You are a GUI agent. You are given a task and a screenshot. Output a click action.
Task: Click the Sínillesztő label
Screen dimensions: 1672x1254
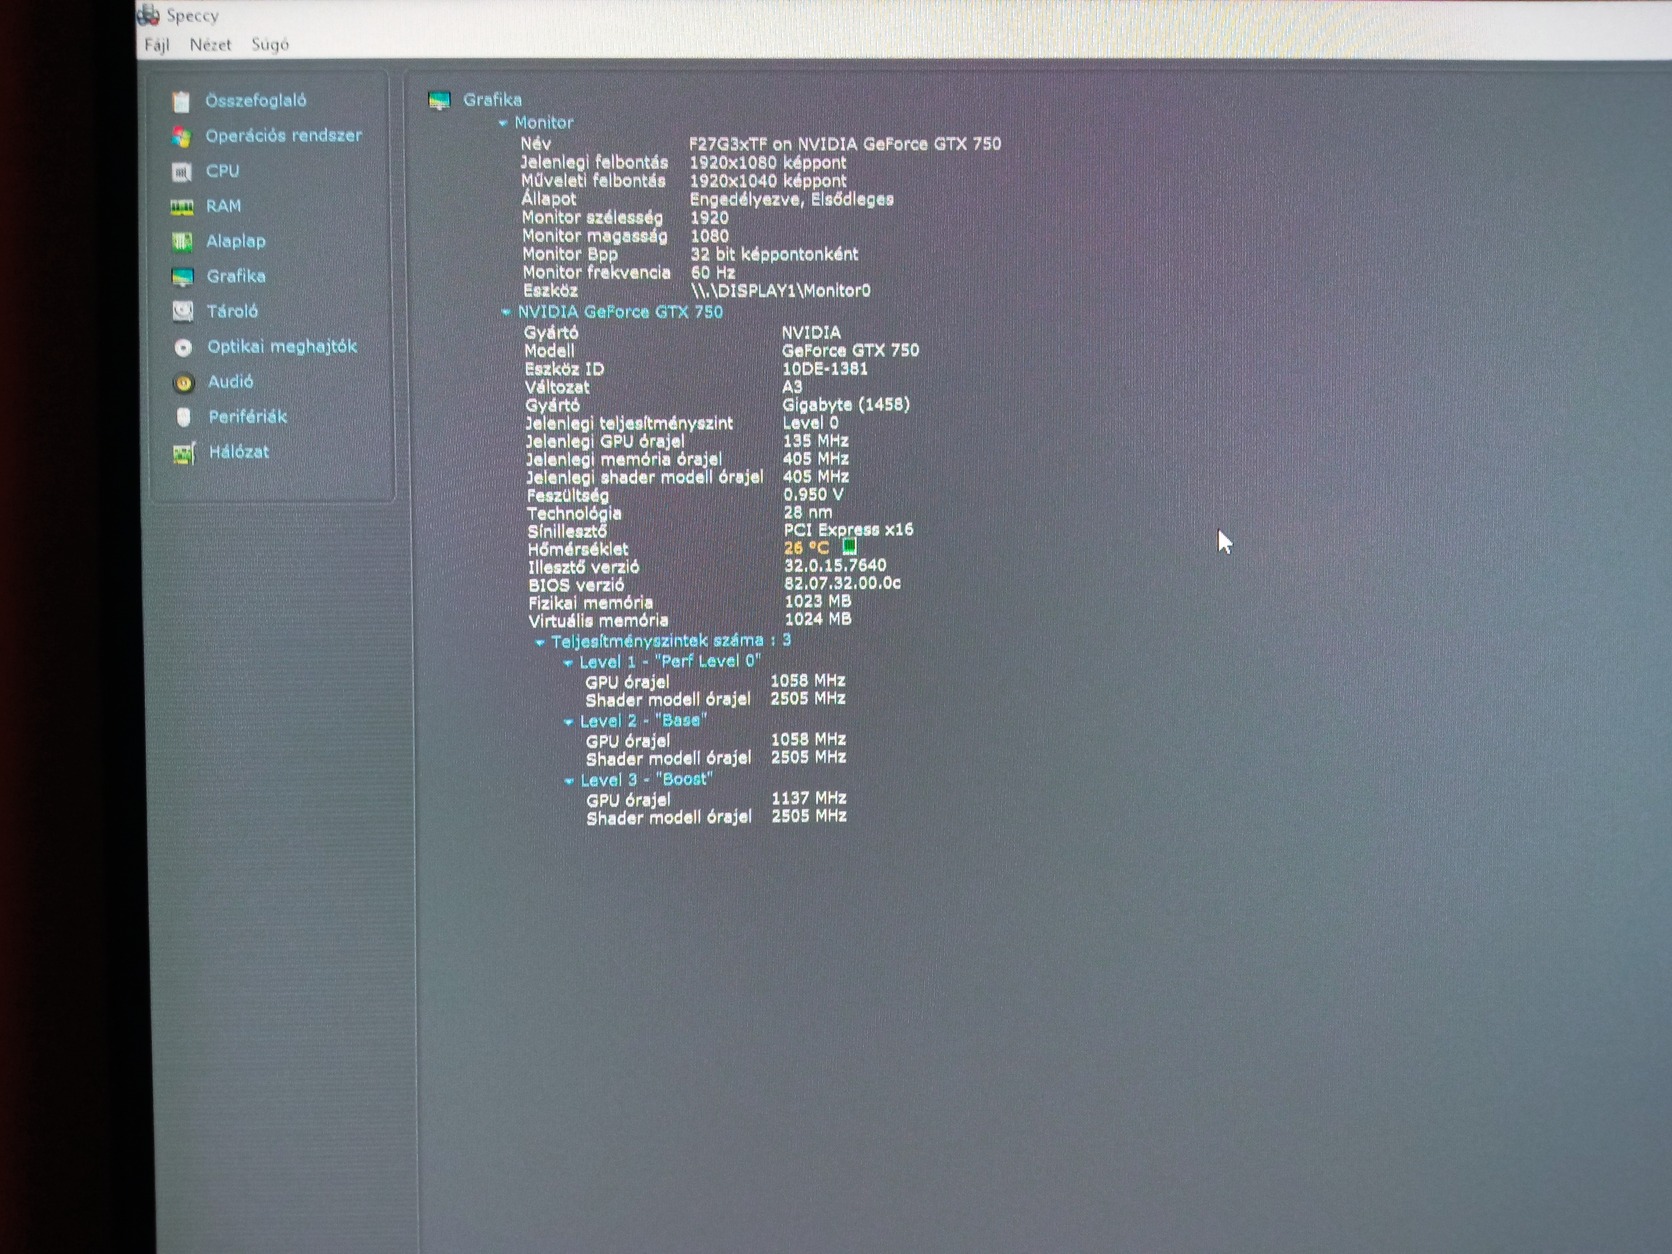click(567, 532)
